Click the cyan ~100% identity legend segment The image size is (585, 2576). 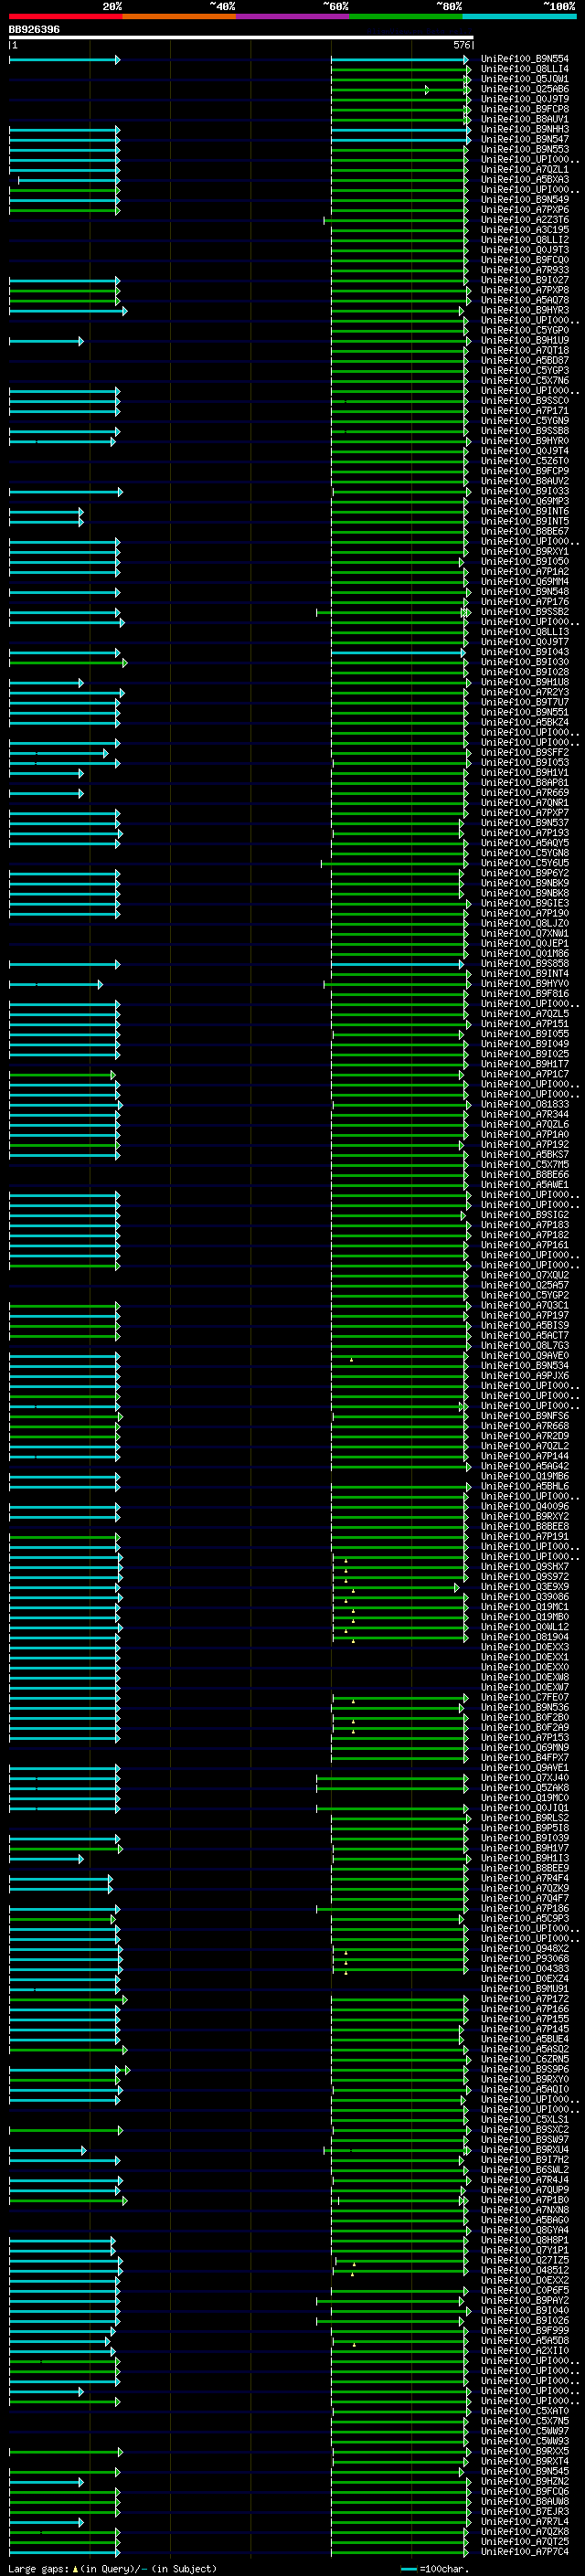coord(519,16)
